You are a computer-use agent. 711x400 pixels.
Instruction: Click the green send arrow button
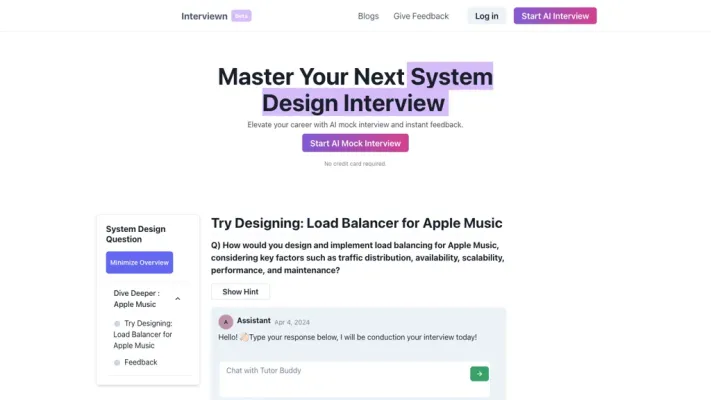[x=479, y=374]
